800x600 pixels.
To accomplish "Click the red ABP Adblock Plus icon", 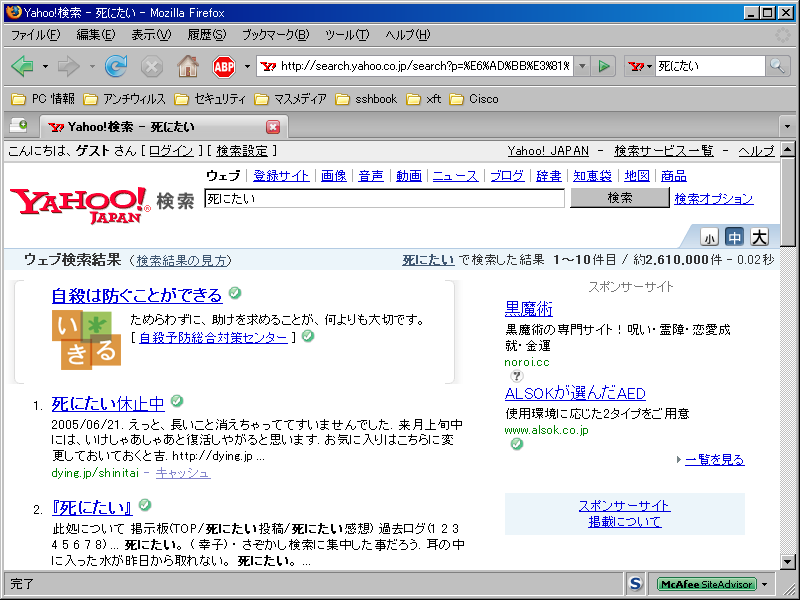I will tap(224, 66).
